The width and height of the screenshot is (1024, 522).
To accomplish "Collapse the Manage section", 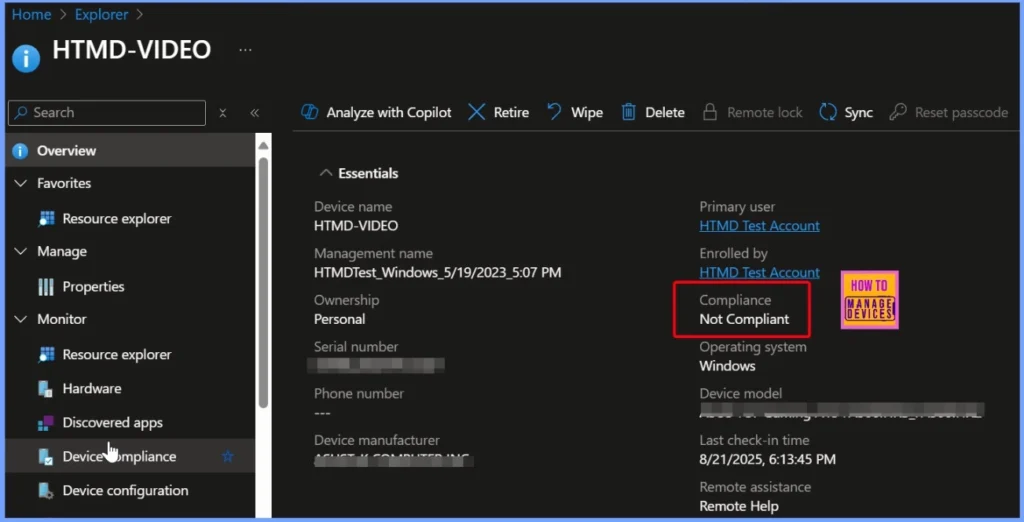I will coord(20,252).
